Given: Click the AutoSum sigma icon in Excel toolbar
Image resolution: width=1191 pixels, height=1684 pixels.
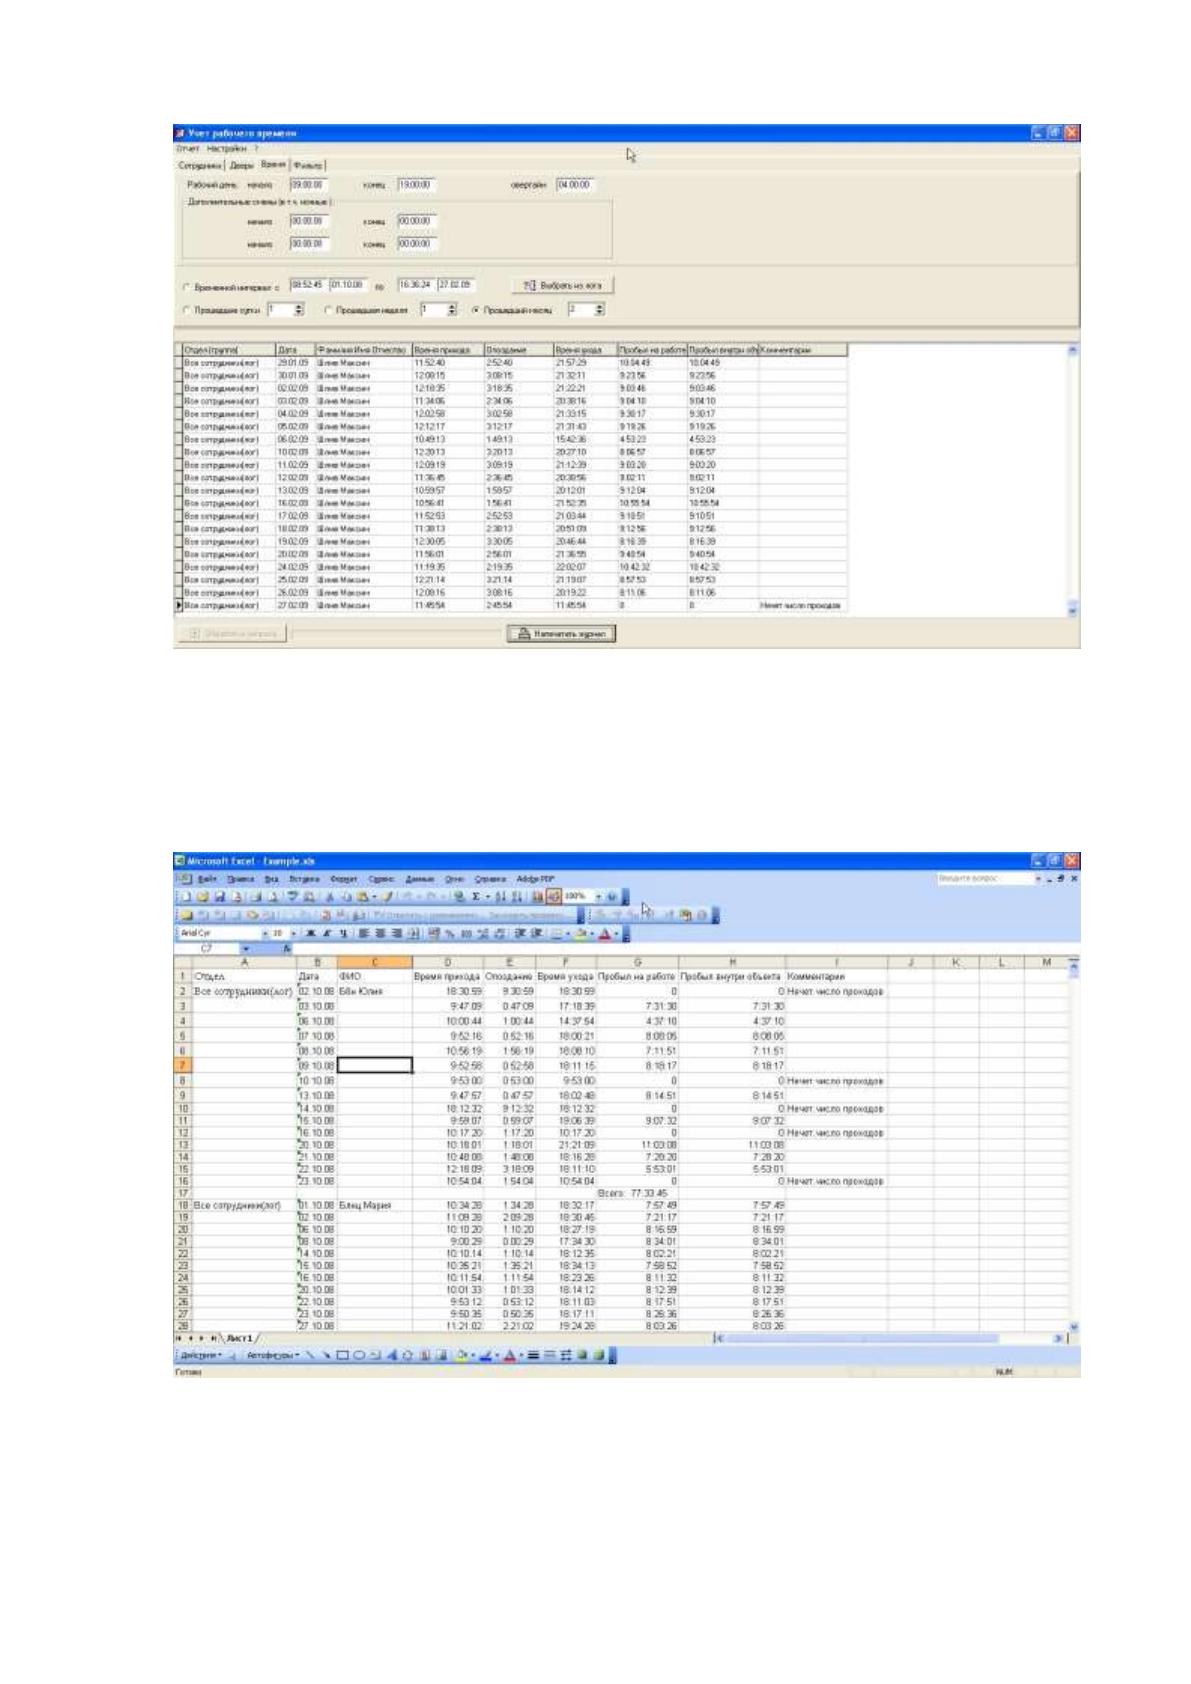Looking at the screenshot, I should pos(476,897).
